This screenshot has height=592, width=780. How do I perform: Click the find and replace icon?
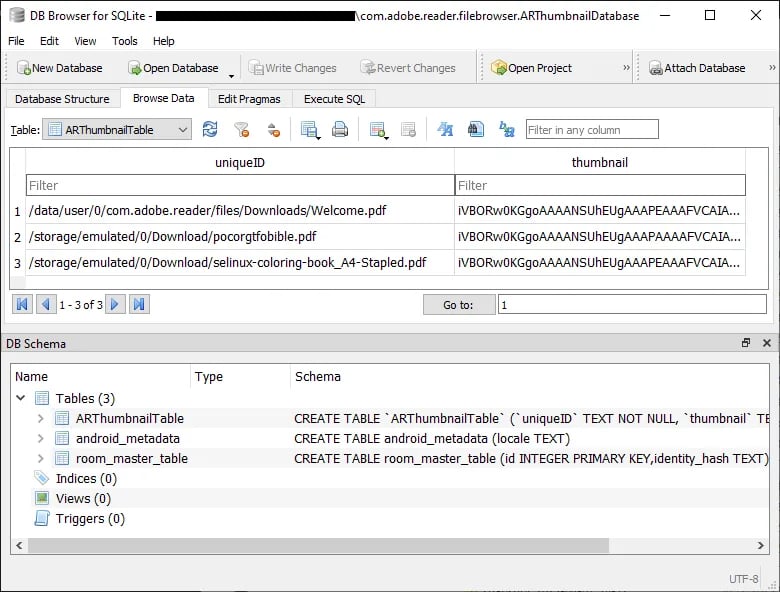point(507,130)
